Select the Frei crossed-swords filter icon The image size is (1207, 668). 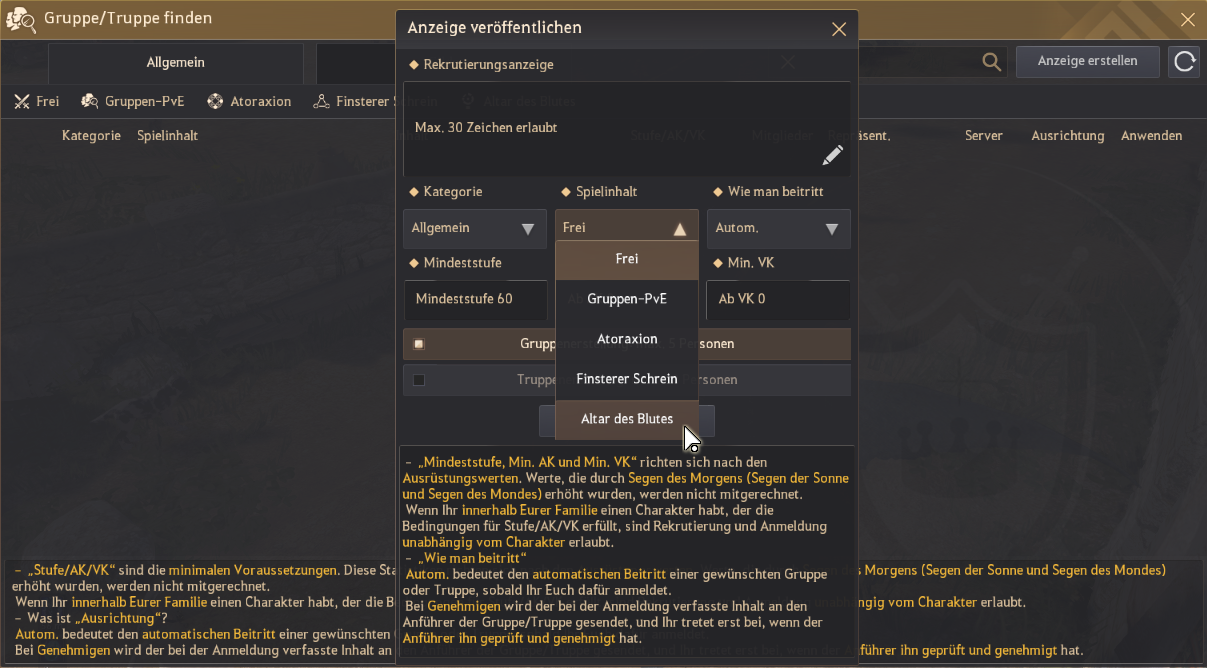click(22, 101)
